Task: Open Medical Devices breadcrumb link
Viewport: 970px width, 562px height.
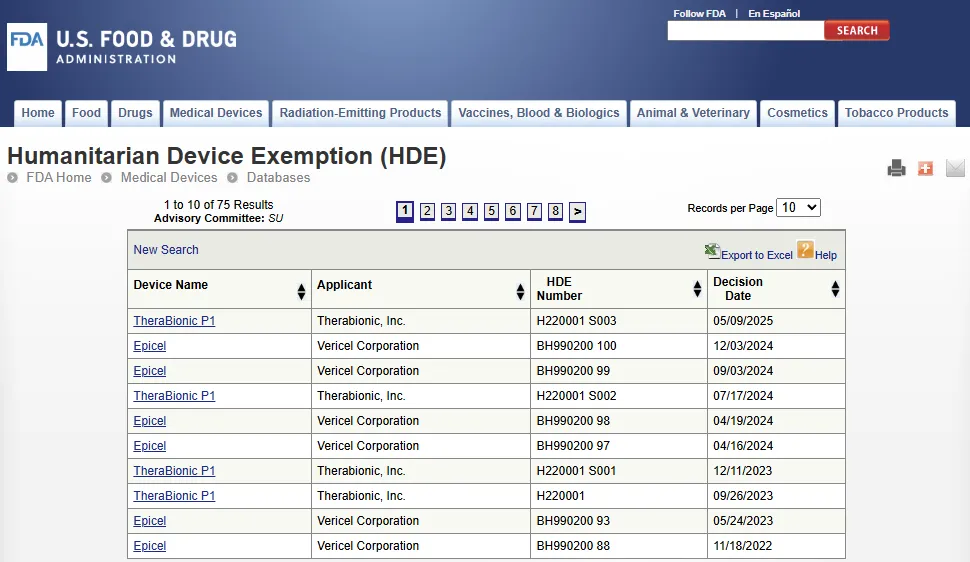Action: click(169, 178)
